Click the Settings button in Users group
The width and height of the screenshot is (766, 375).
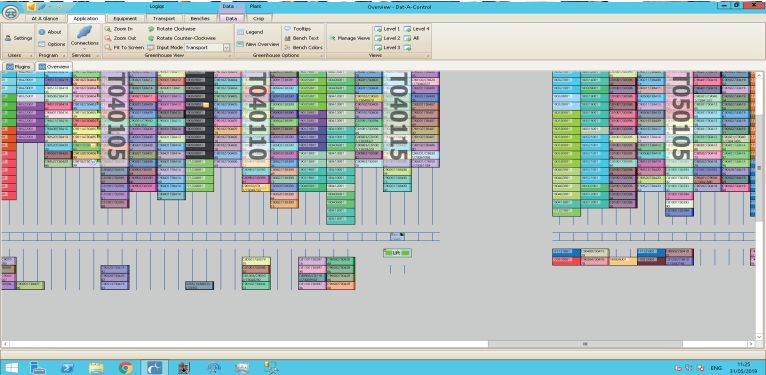pos(19,38)
